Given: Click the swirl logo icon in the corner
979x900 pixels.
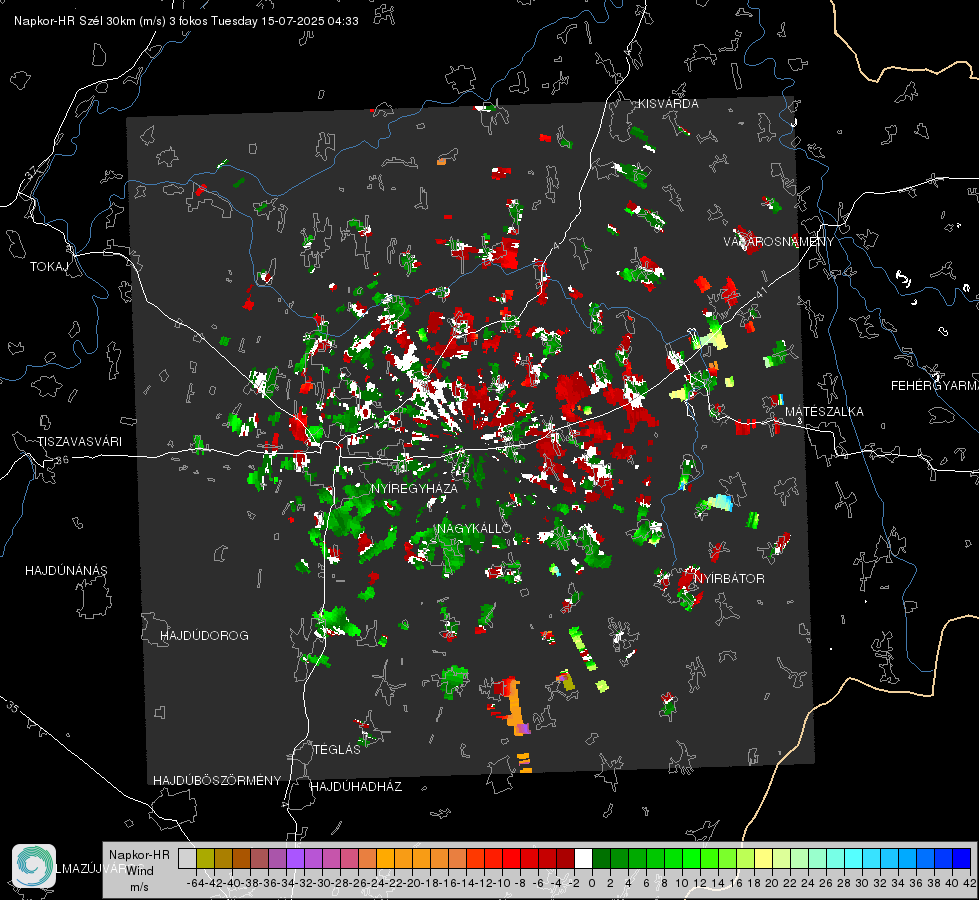Looking at the screenshot, I should point(34,866).
